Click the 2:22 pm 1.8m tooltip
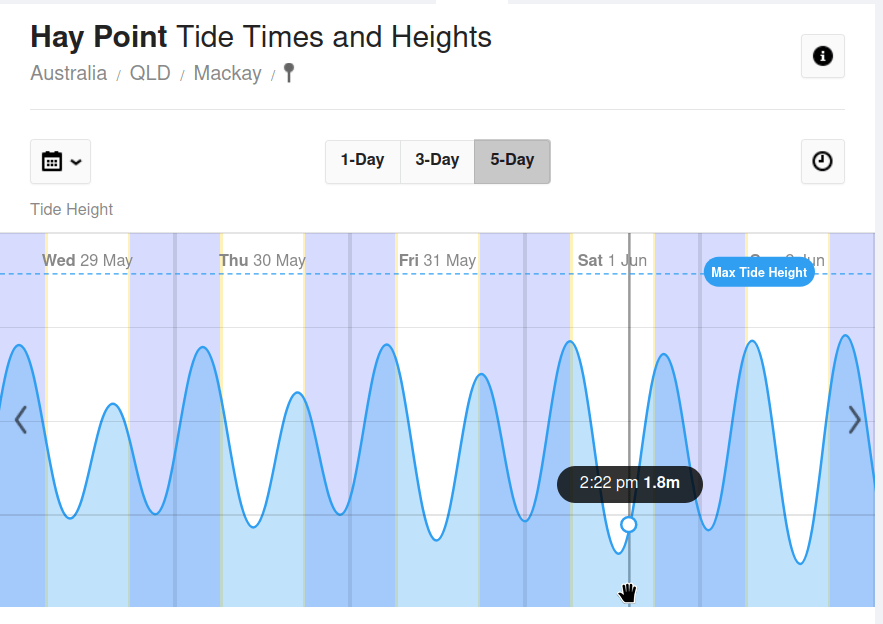883x624 pixels. pos(629,483)
